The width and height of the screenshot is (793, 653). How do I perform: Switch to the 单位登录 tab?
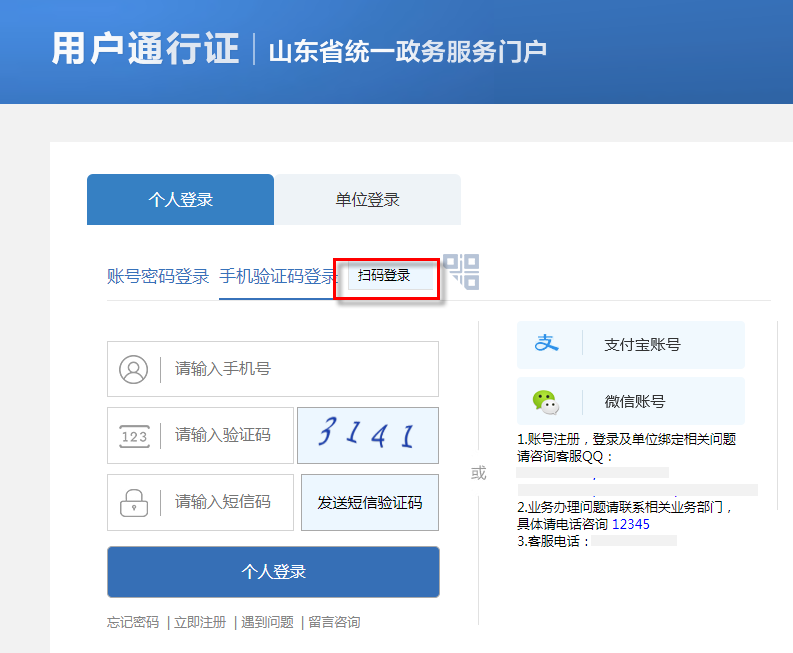[x=367, y=199]
